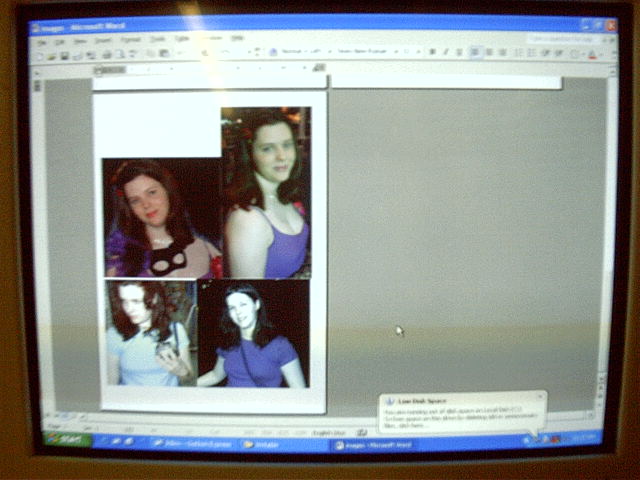
Task: Open the Style dropdown showing Normal + Left
Action: click(x=306, y=51)
